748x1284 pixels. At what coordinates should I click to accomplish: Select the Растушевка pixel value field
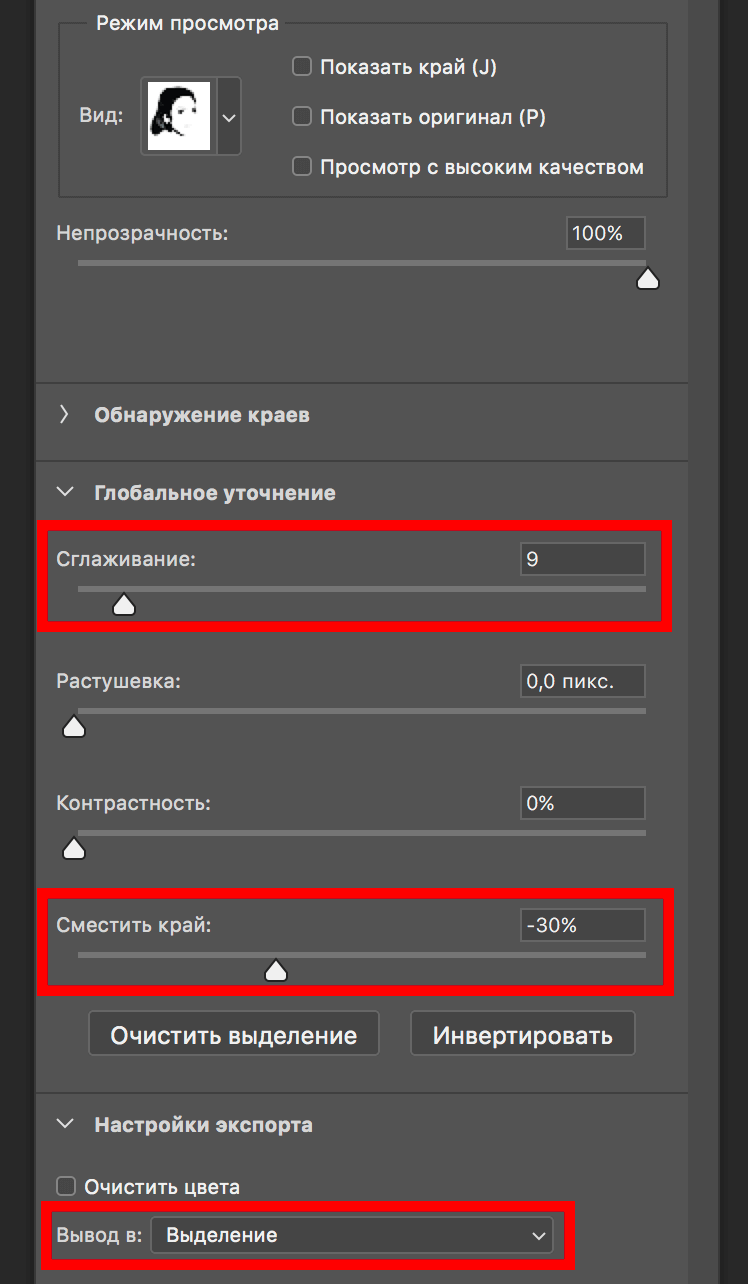582,681
